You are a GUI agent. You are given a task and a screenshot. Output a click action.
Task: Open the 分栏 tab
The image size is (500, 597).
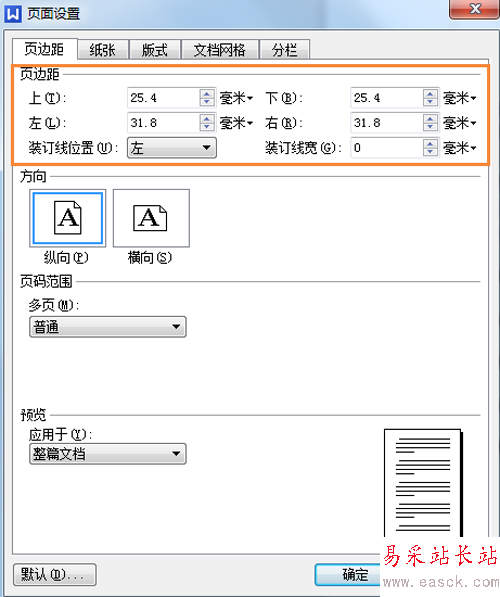click(284, 50)
